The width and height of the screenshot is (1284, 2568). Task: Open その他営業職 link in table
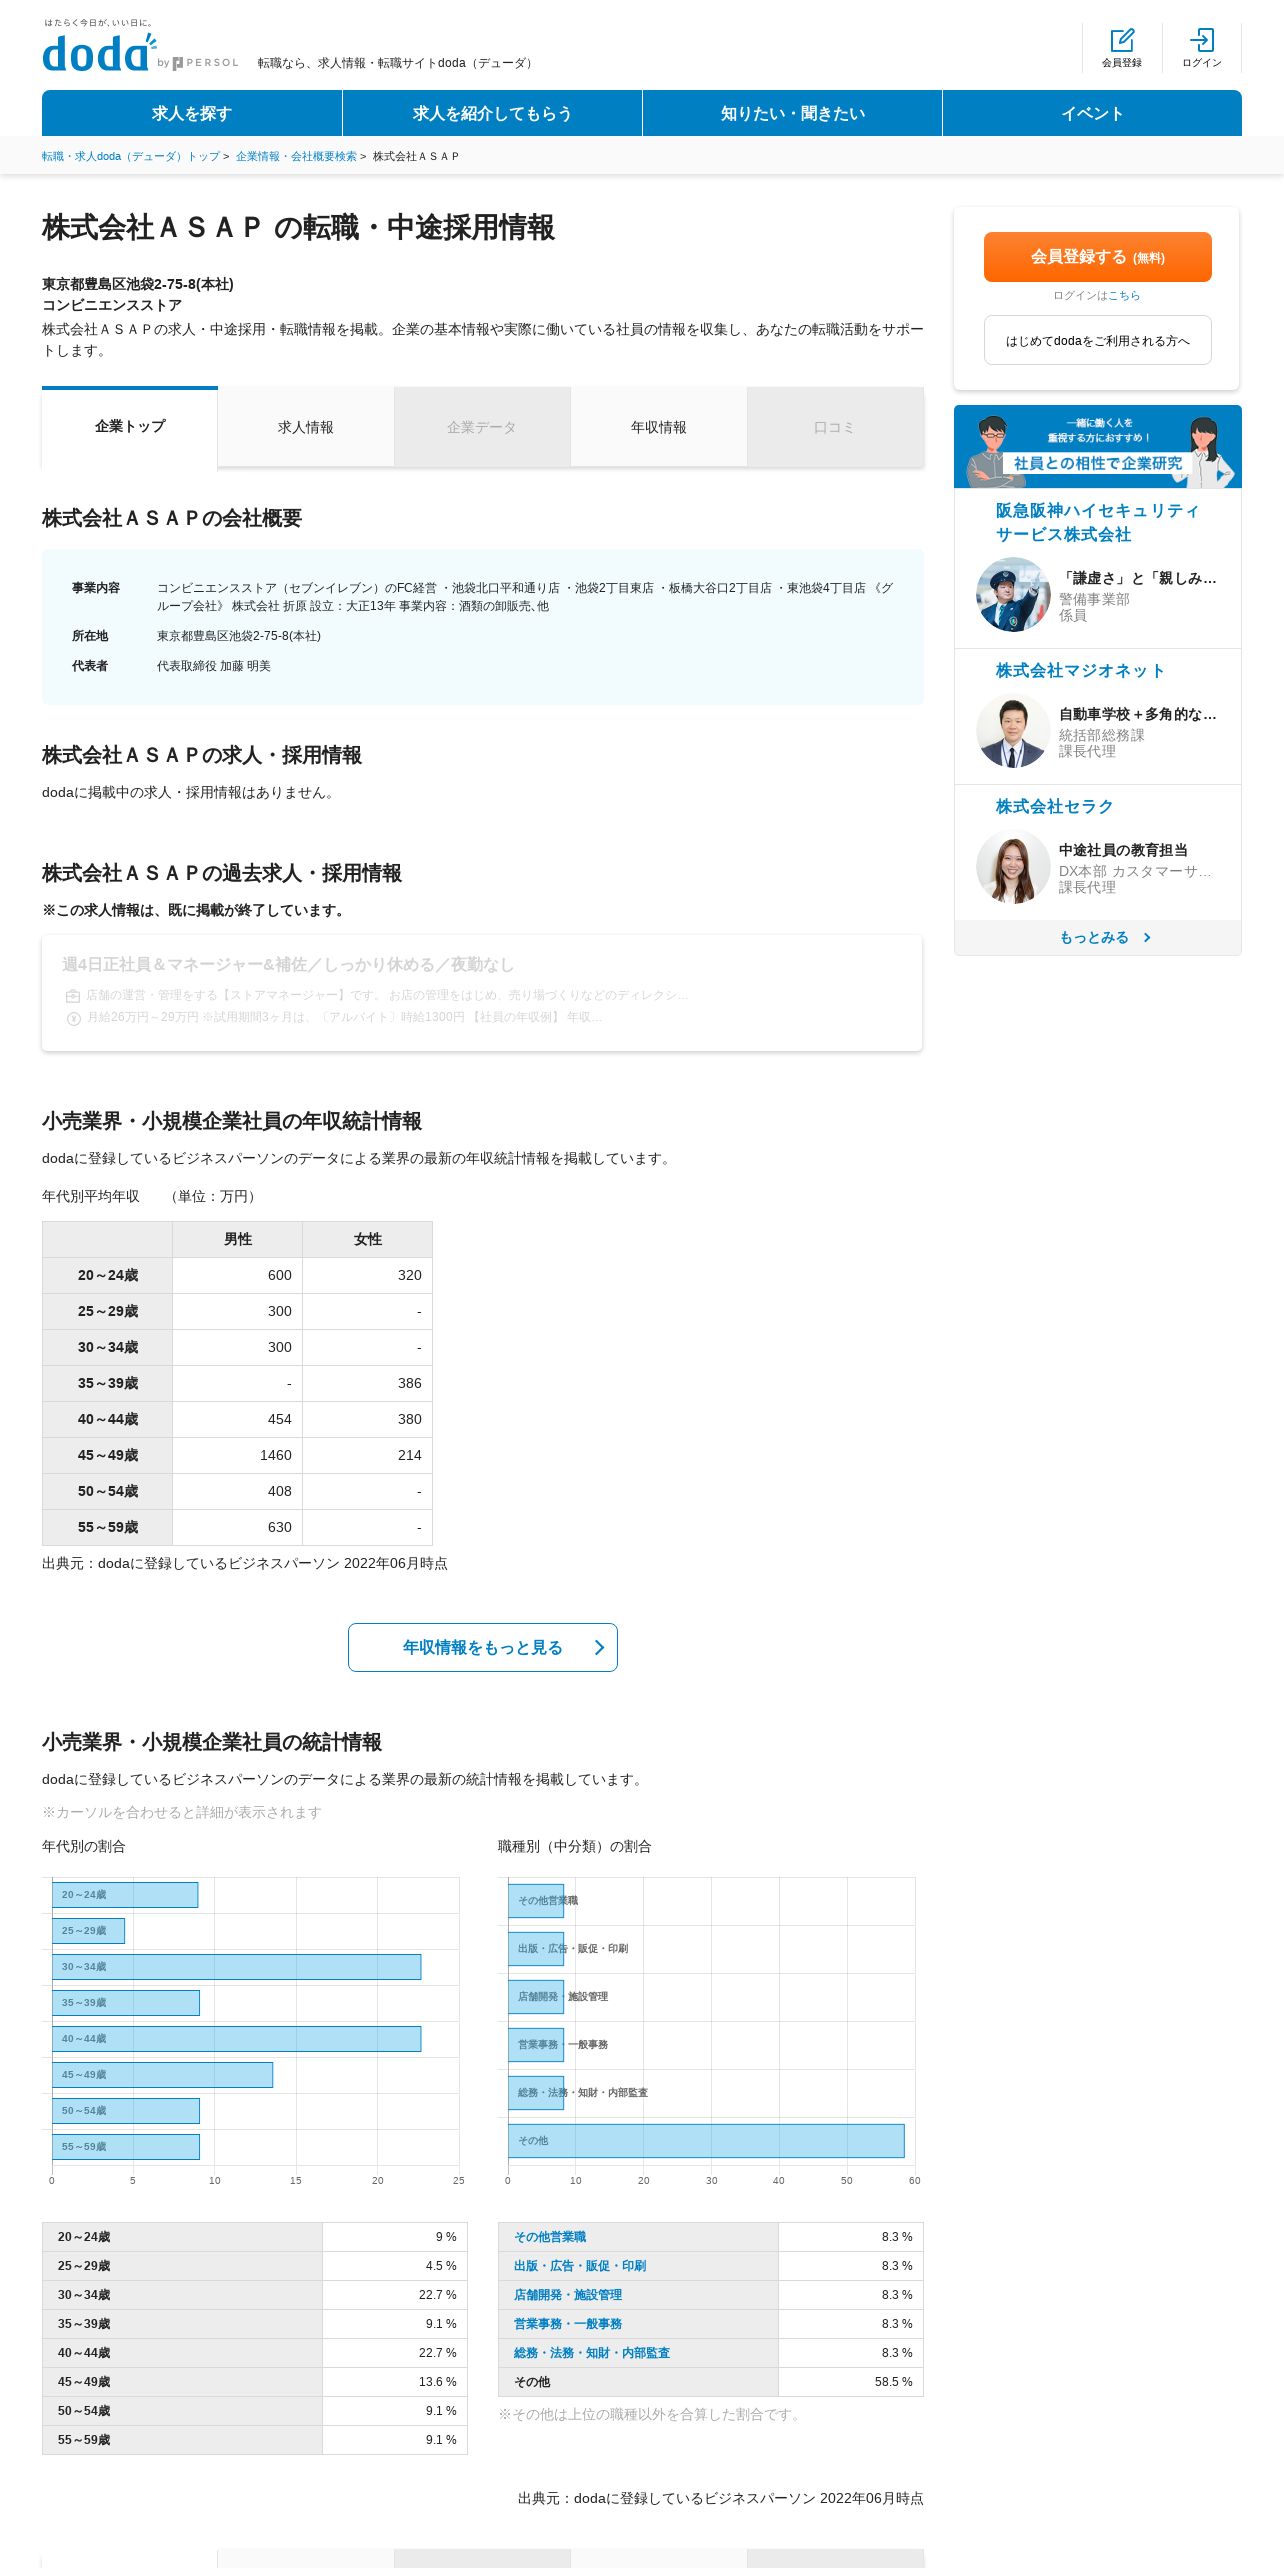click(x=550, y=2237)
